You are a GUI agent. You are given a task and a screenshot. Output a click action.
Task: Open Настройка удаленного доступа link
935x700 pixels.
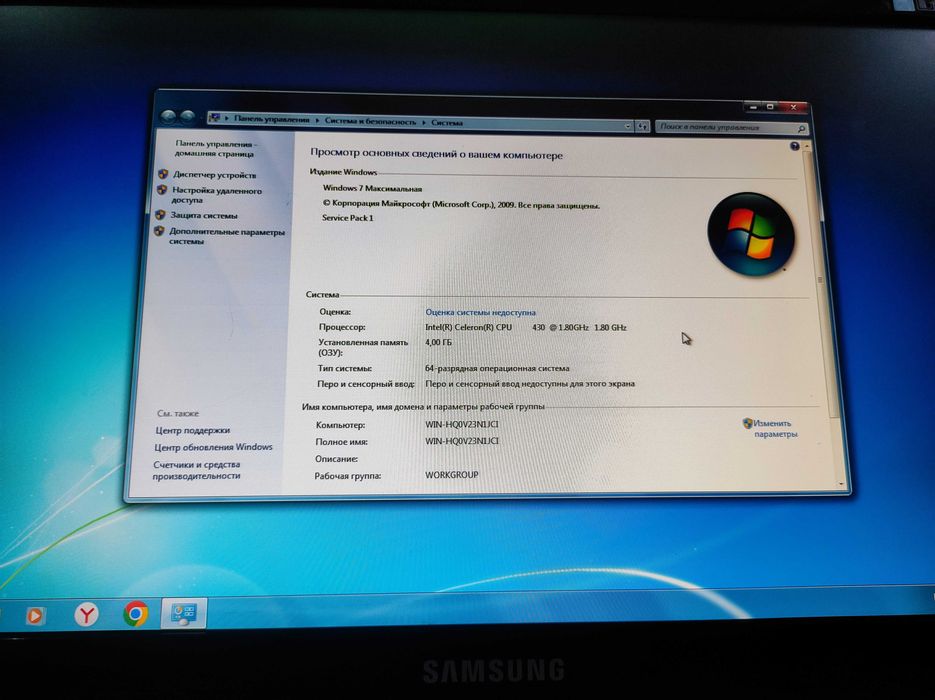[x=216, y=195]
